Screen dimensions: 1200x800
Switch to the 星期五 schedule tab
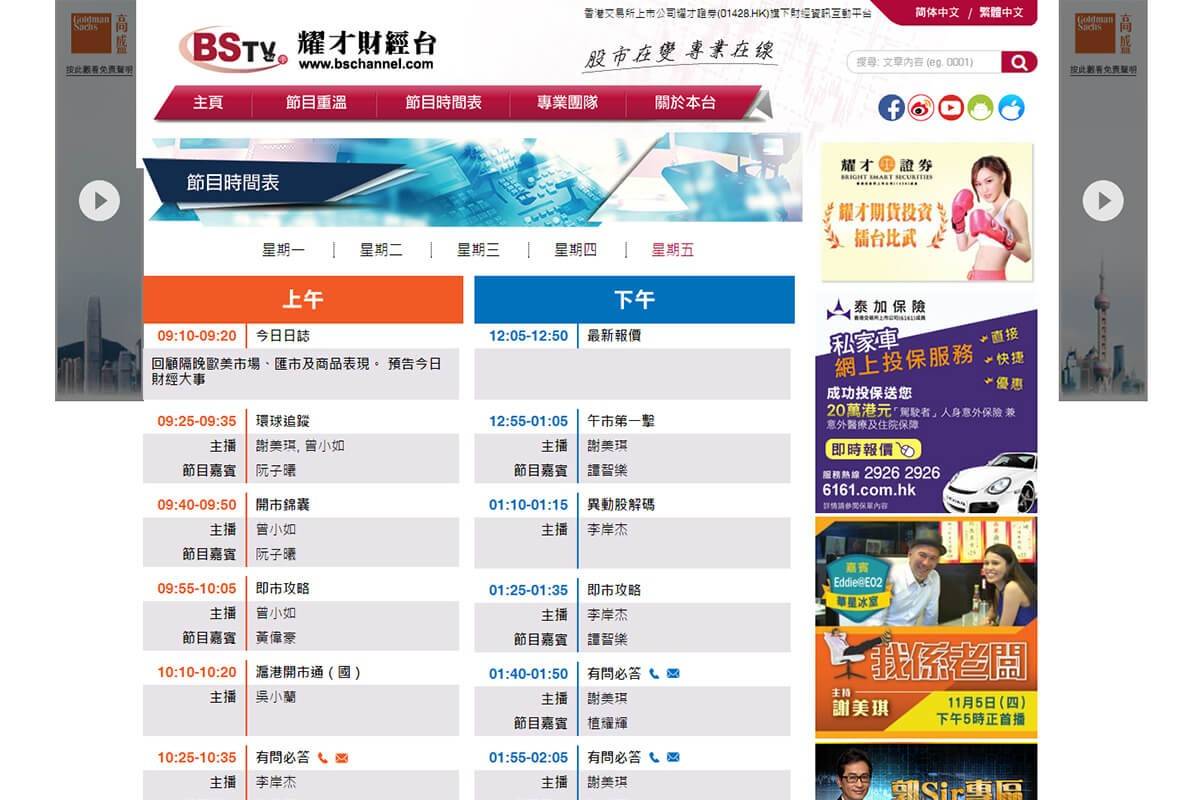pyautogui.click(x=672, y=250)
